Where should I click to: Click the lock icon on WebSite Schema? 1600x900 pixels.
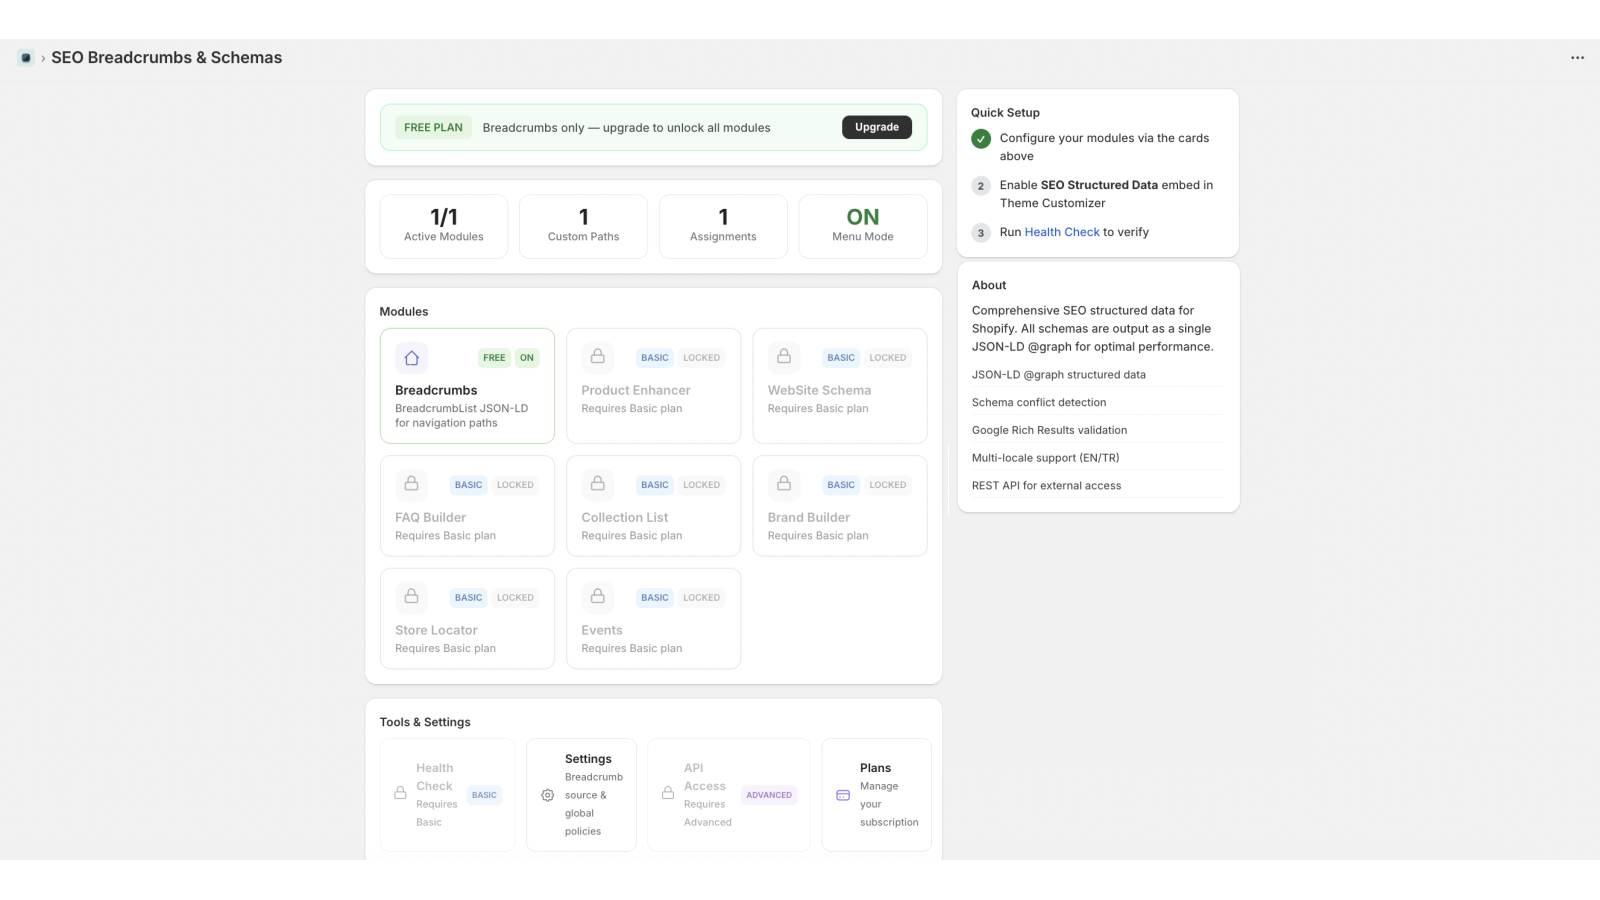tap(783, 357)
